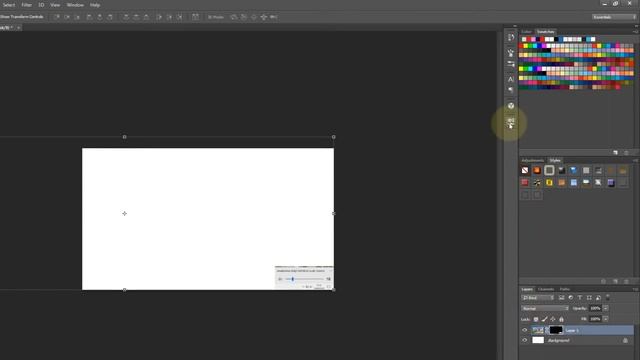Distribute top edges in options bar

click(126, 17)
